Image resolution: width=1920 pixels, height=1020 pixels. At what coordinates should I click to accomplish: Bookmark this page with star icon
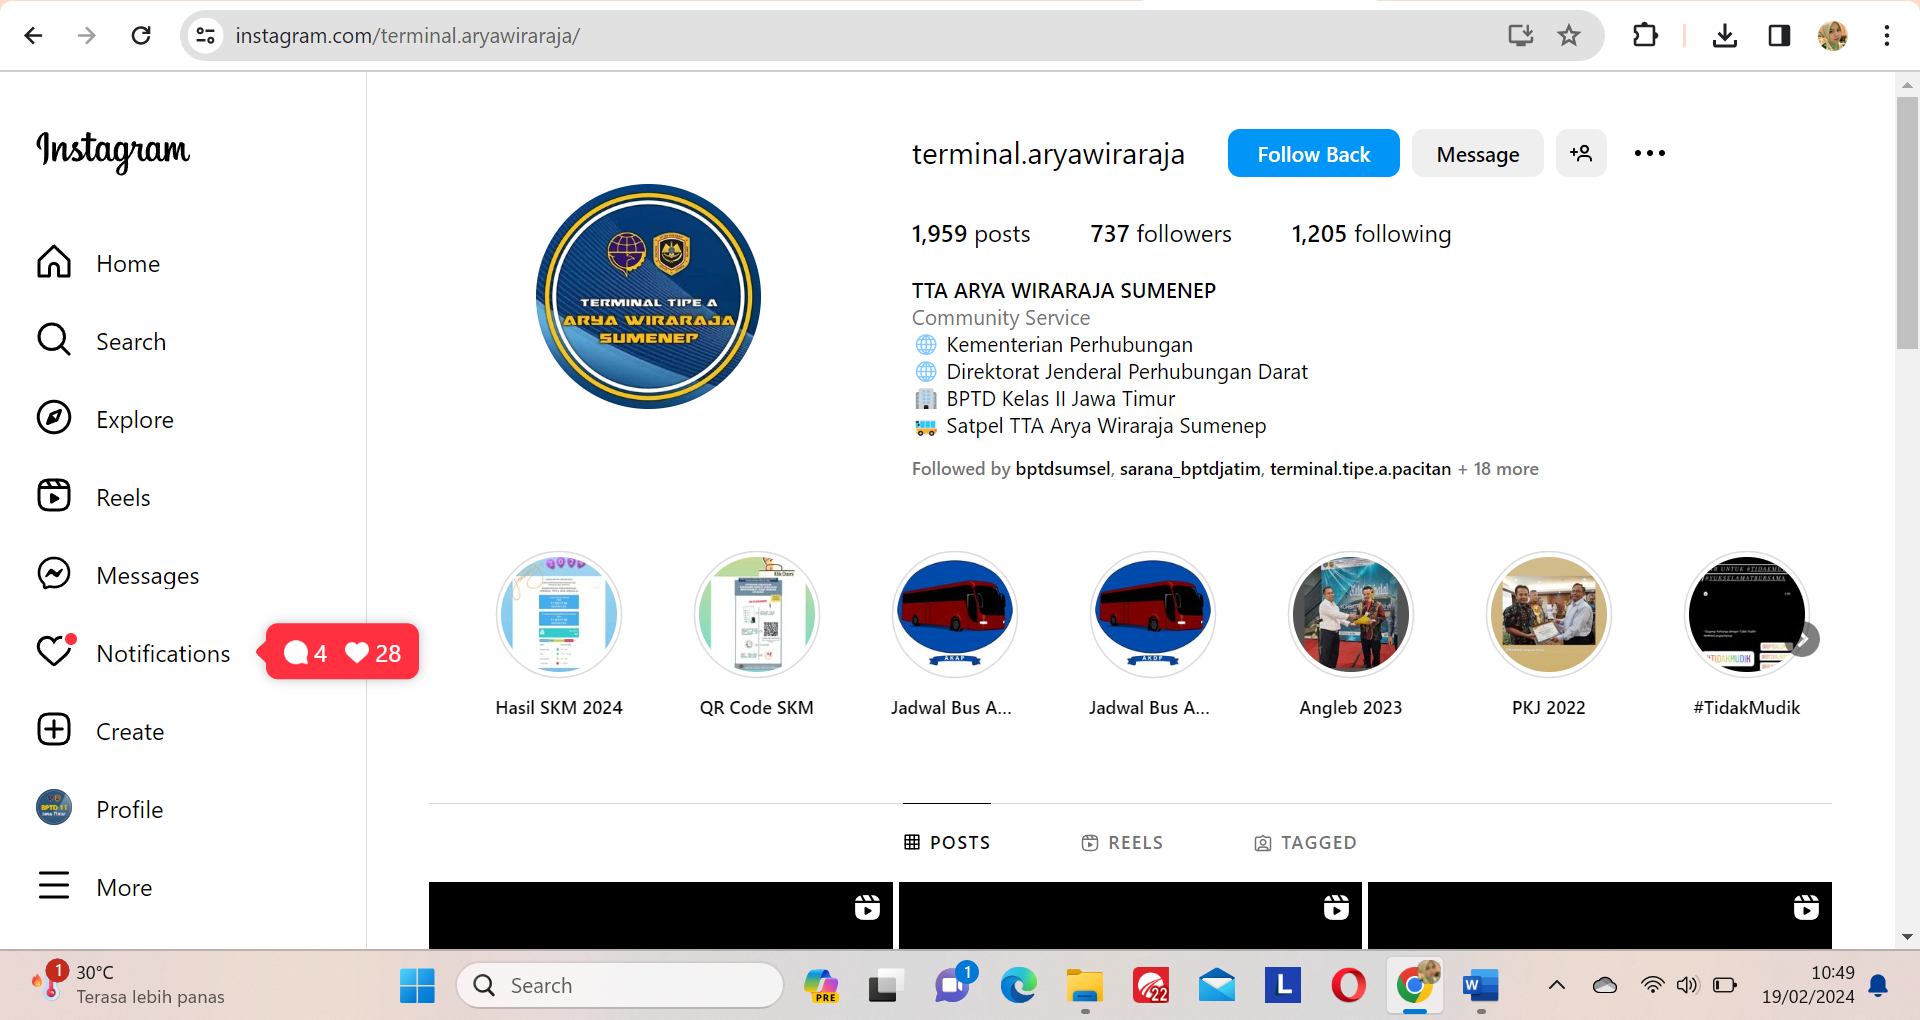1568,36
